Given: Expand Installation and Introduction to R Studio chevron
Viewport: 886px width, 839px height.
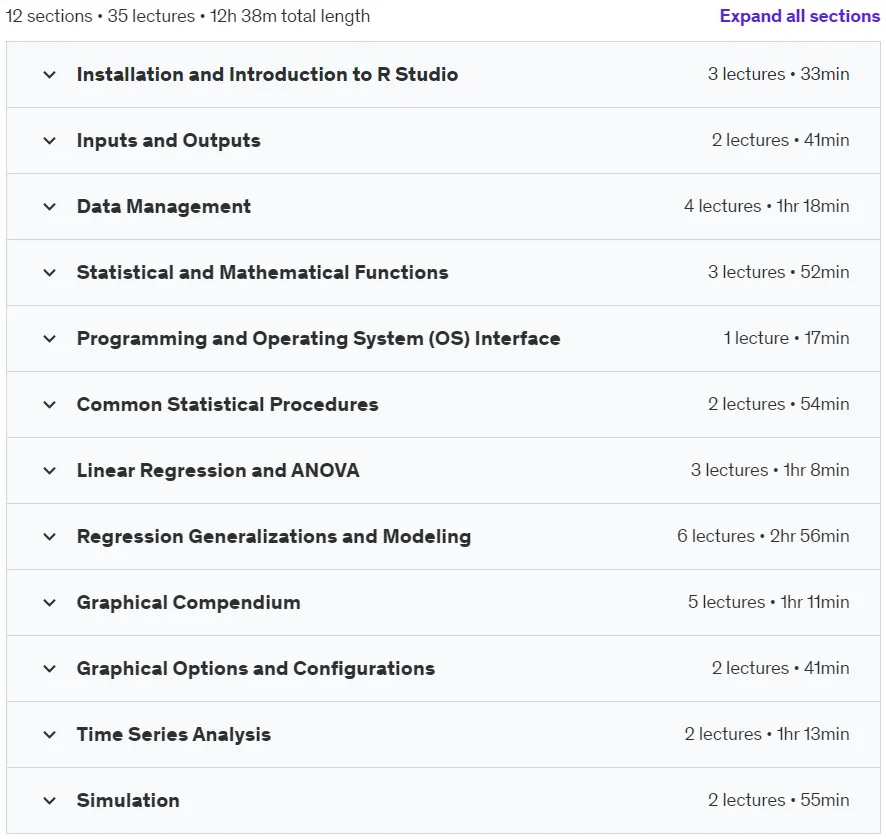Looking at the screenshot, I should pyautogui.click(x=50, y=75).
